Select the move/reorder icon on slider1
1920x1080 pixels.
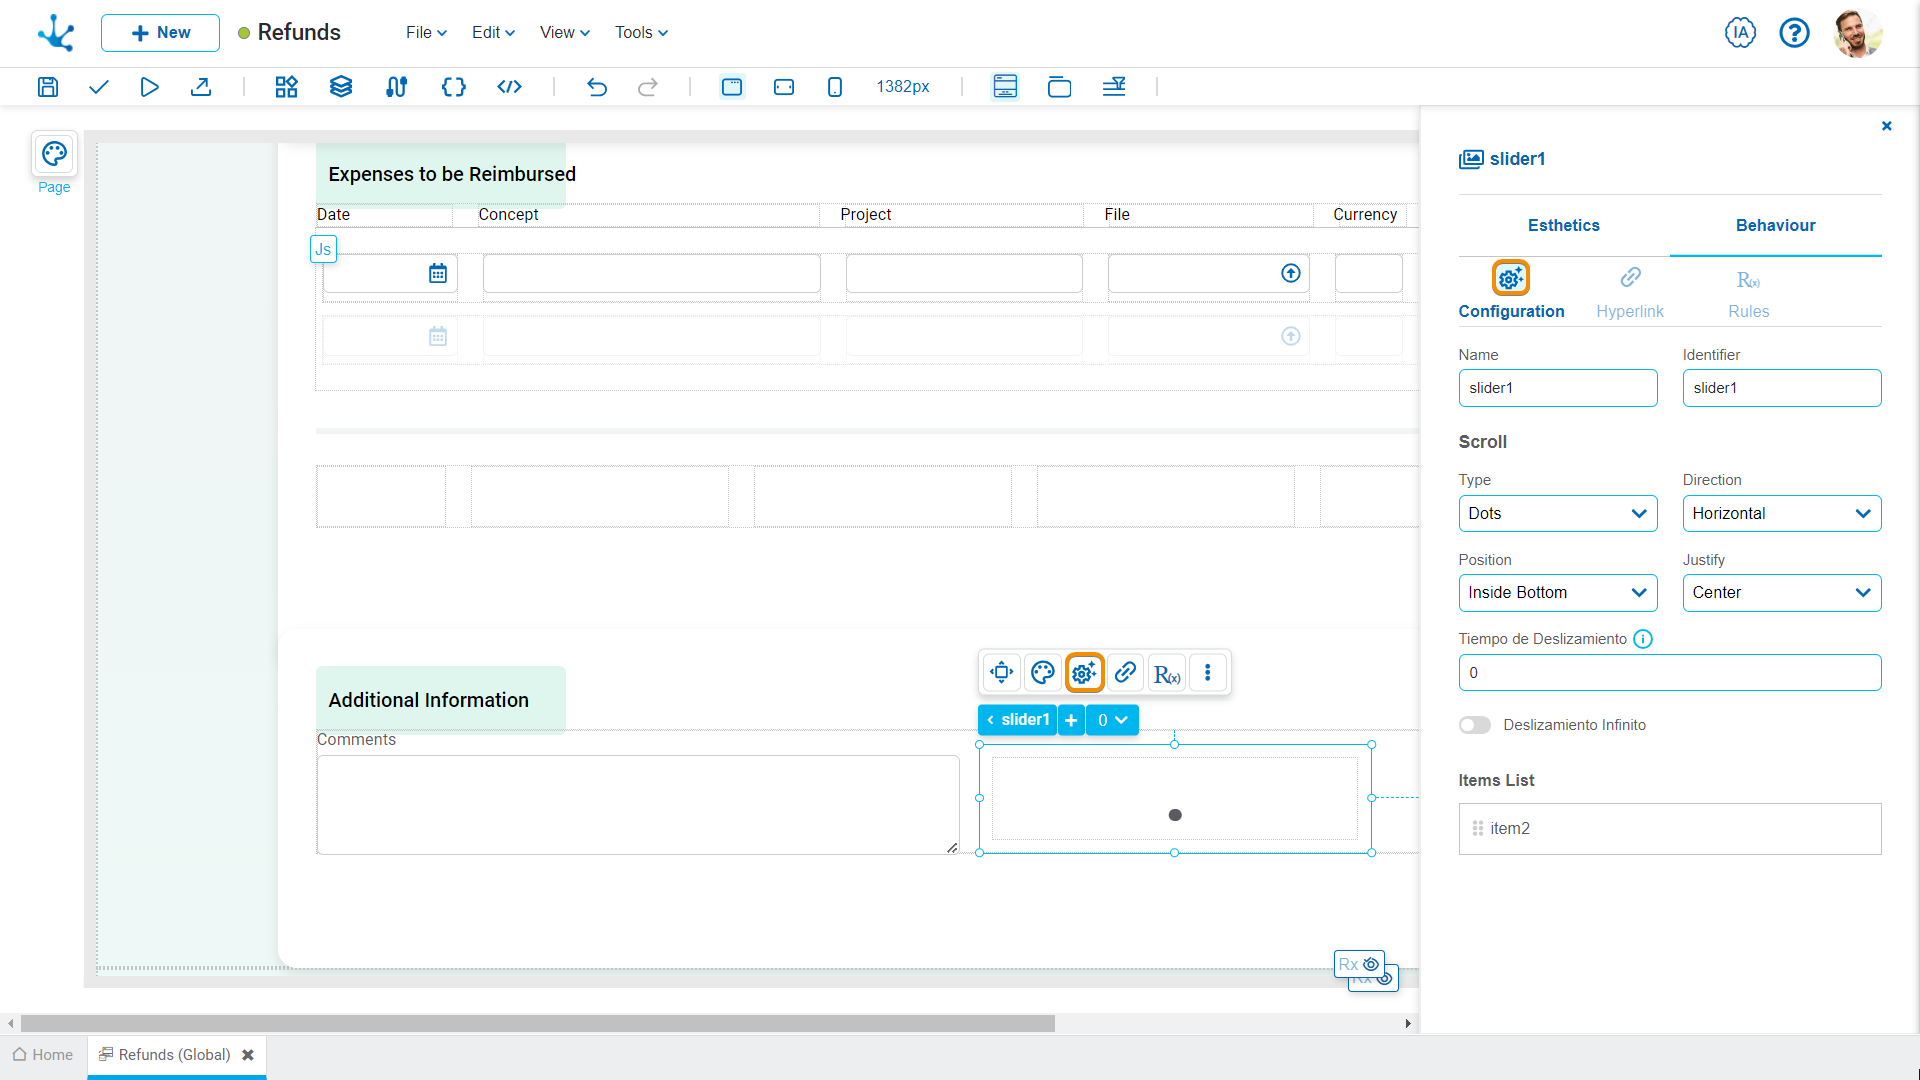(1002, 673)
